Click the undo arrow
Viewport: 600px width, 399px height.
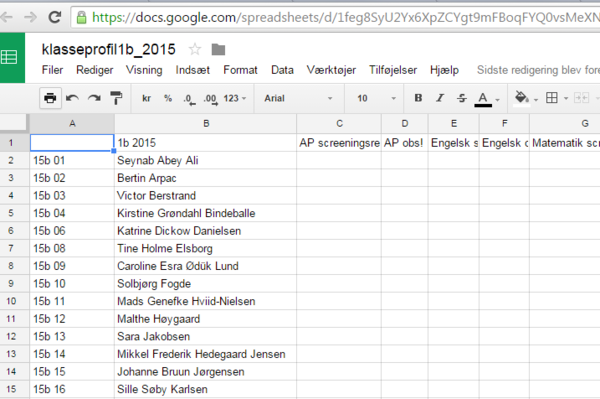tap(72, 98)
